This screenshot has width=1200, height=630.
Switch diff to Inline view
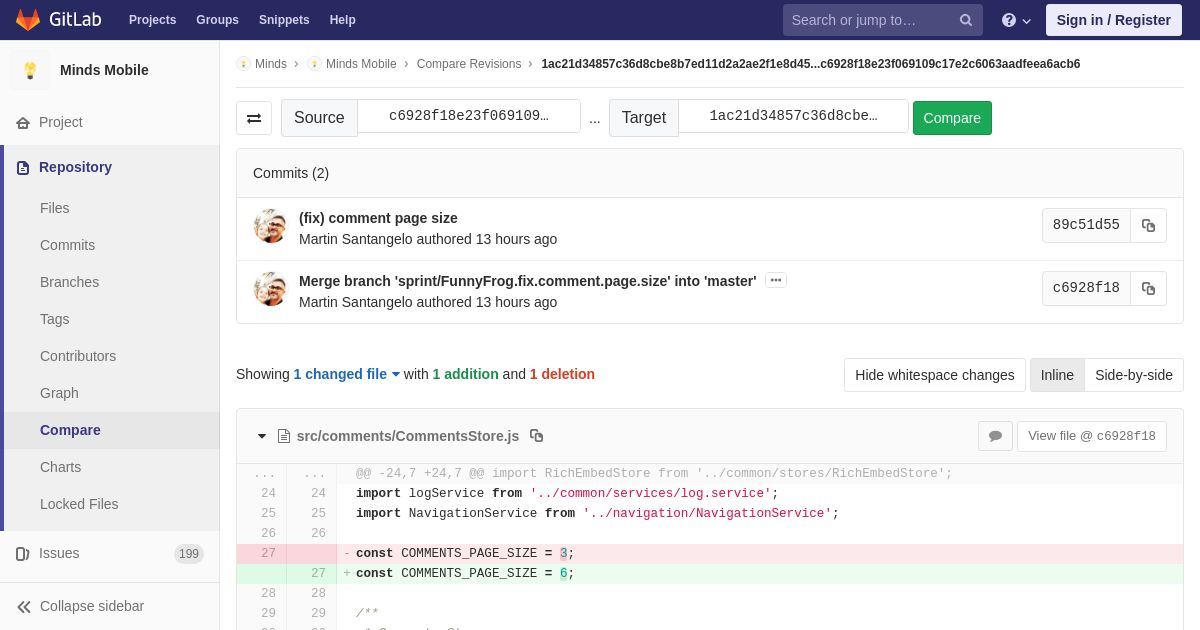[1056, 375]
